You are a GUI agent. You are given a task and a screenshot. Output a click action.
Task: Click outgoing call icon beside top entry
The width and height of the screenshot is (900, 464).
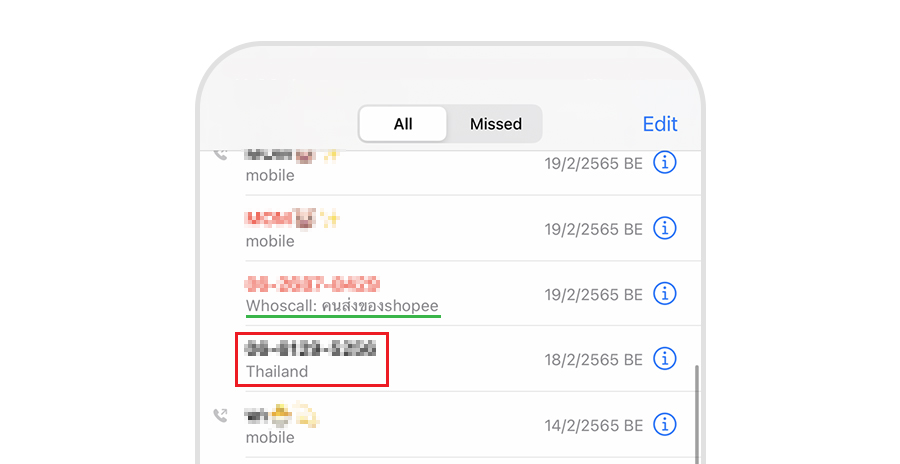(220, 154)
